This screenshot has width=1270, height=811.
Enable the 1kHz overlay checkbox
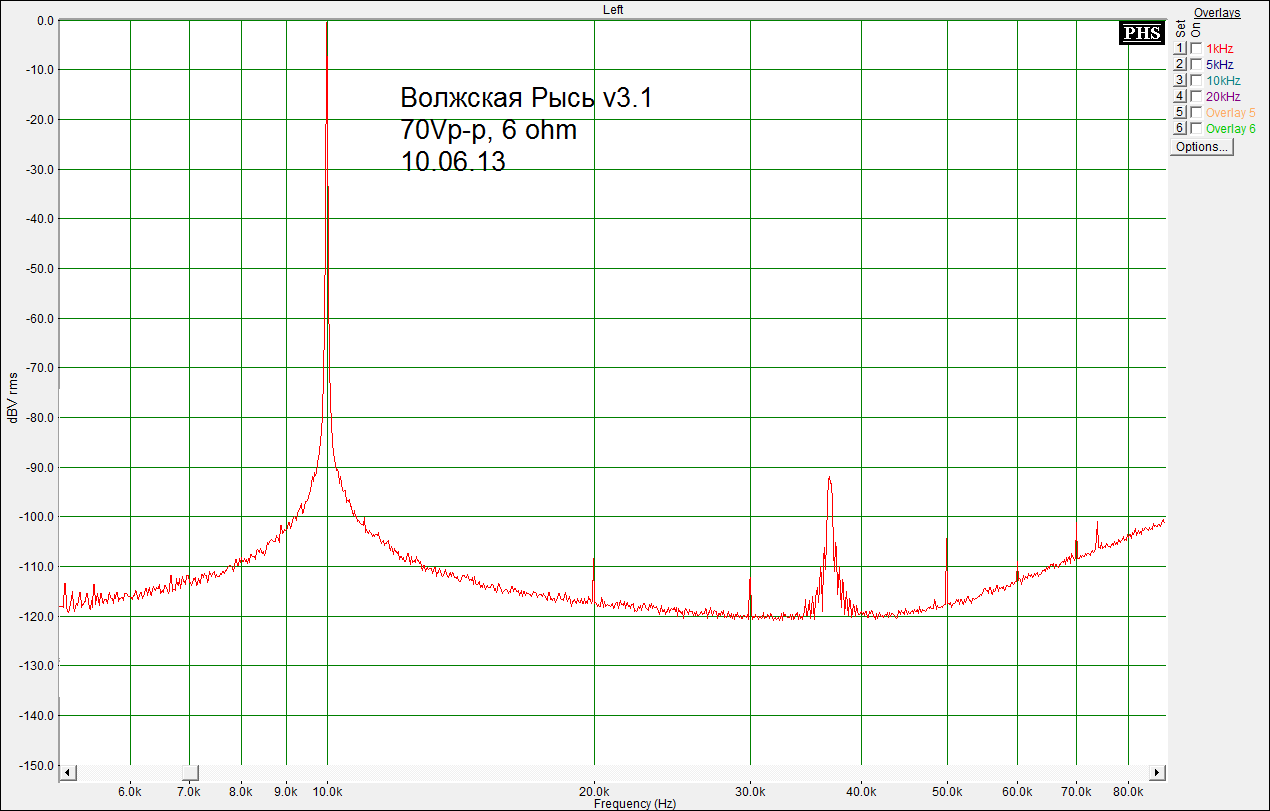click(1196, 48)
